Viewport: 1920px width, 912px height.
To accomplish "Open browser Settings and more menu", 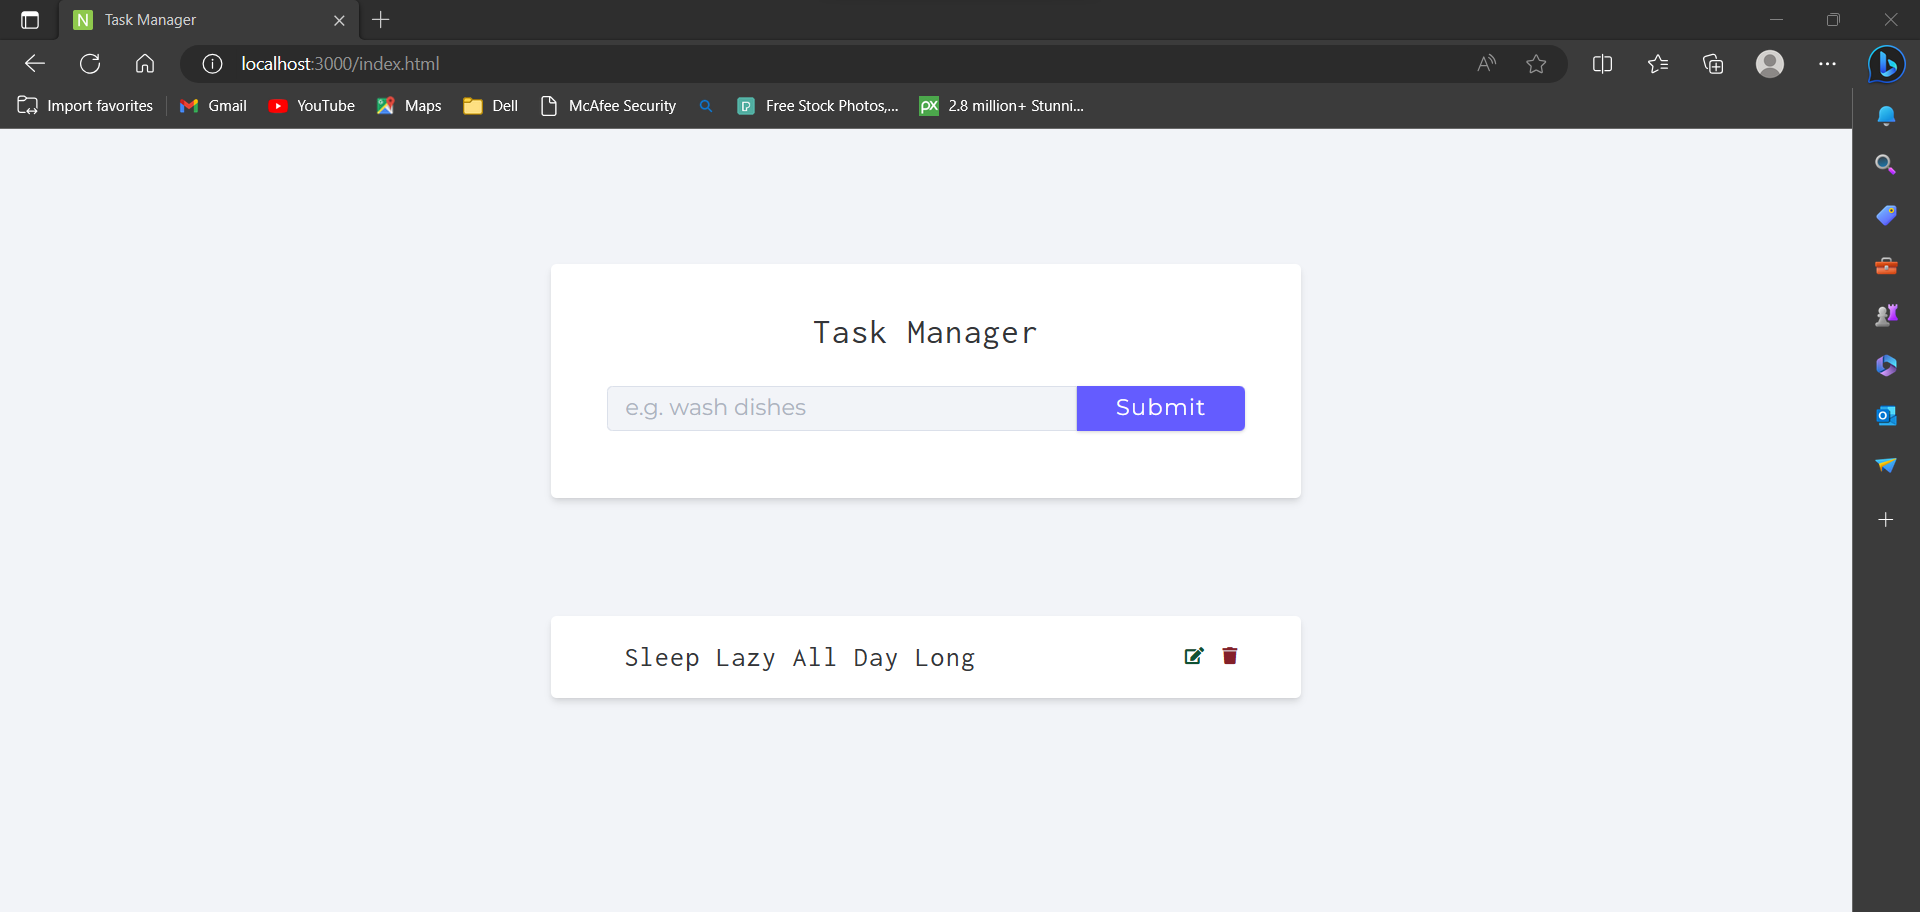I will [1827, 64].
